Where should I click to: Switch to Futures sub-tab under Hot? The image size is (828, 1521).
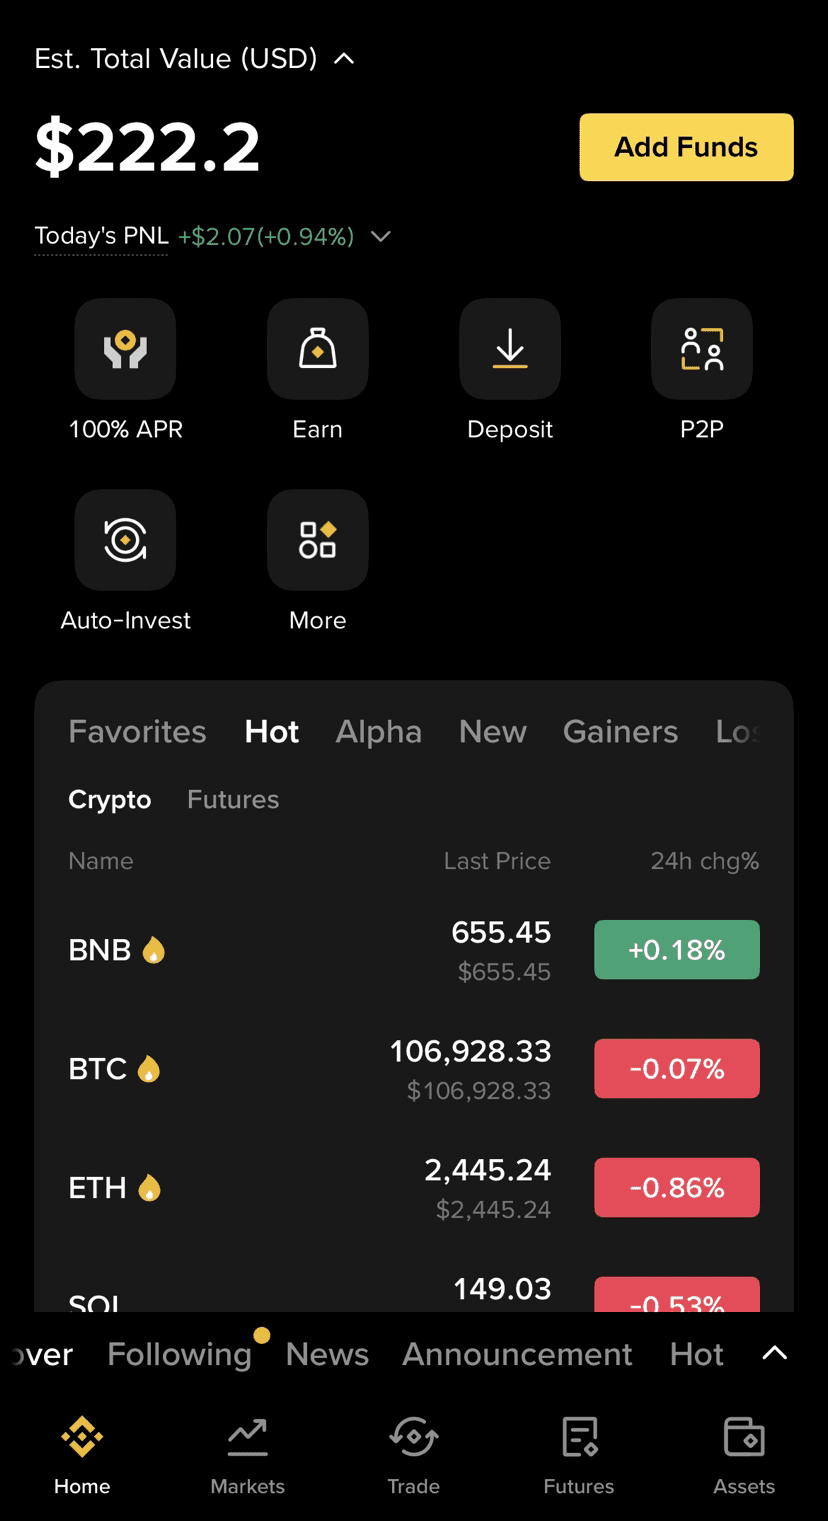(233, 799)
